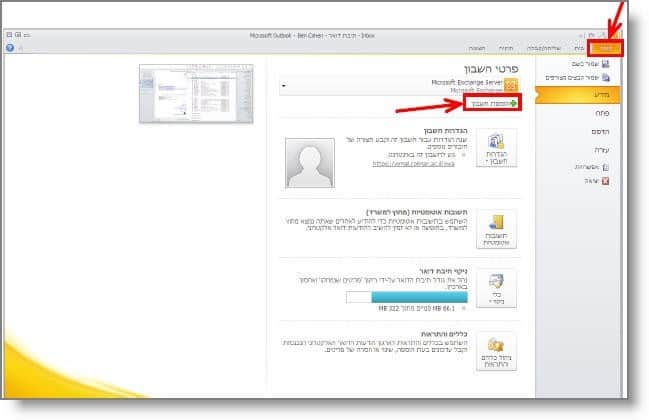Open Manage Rules and Alerts button
Screen dimensions: 649x420
point(496,351)
